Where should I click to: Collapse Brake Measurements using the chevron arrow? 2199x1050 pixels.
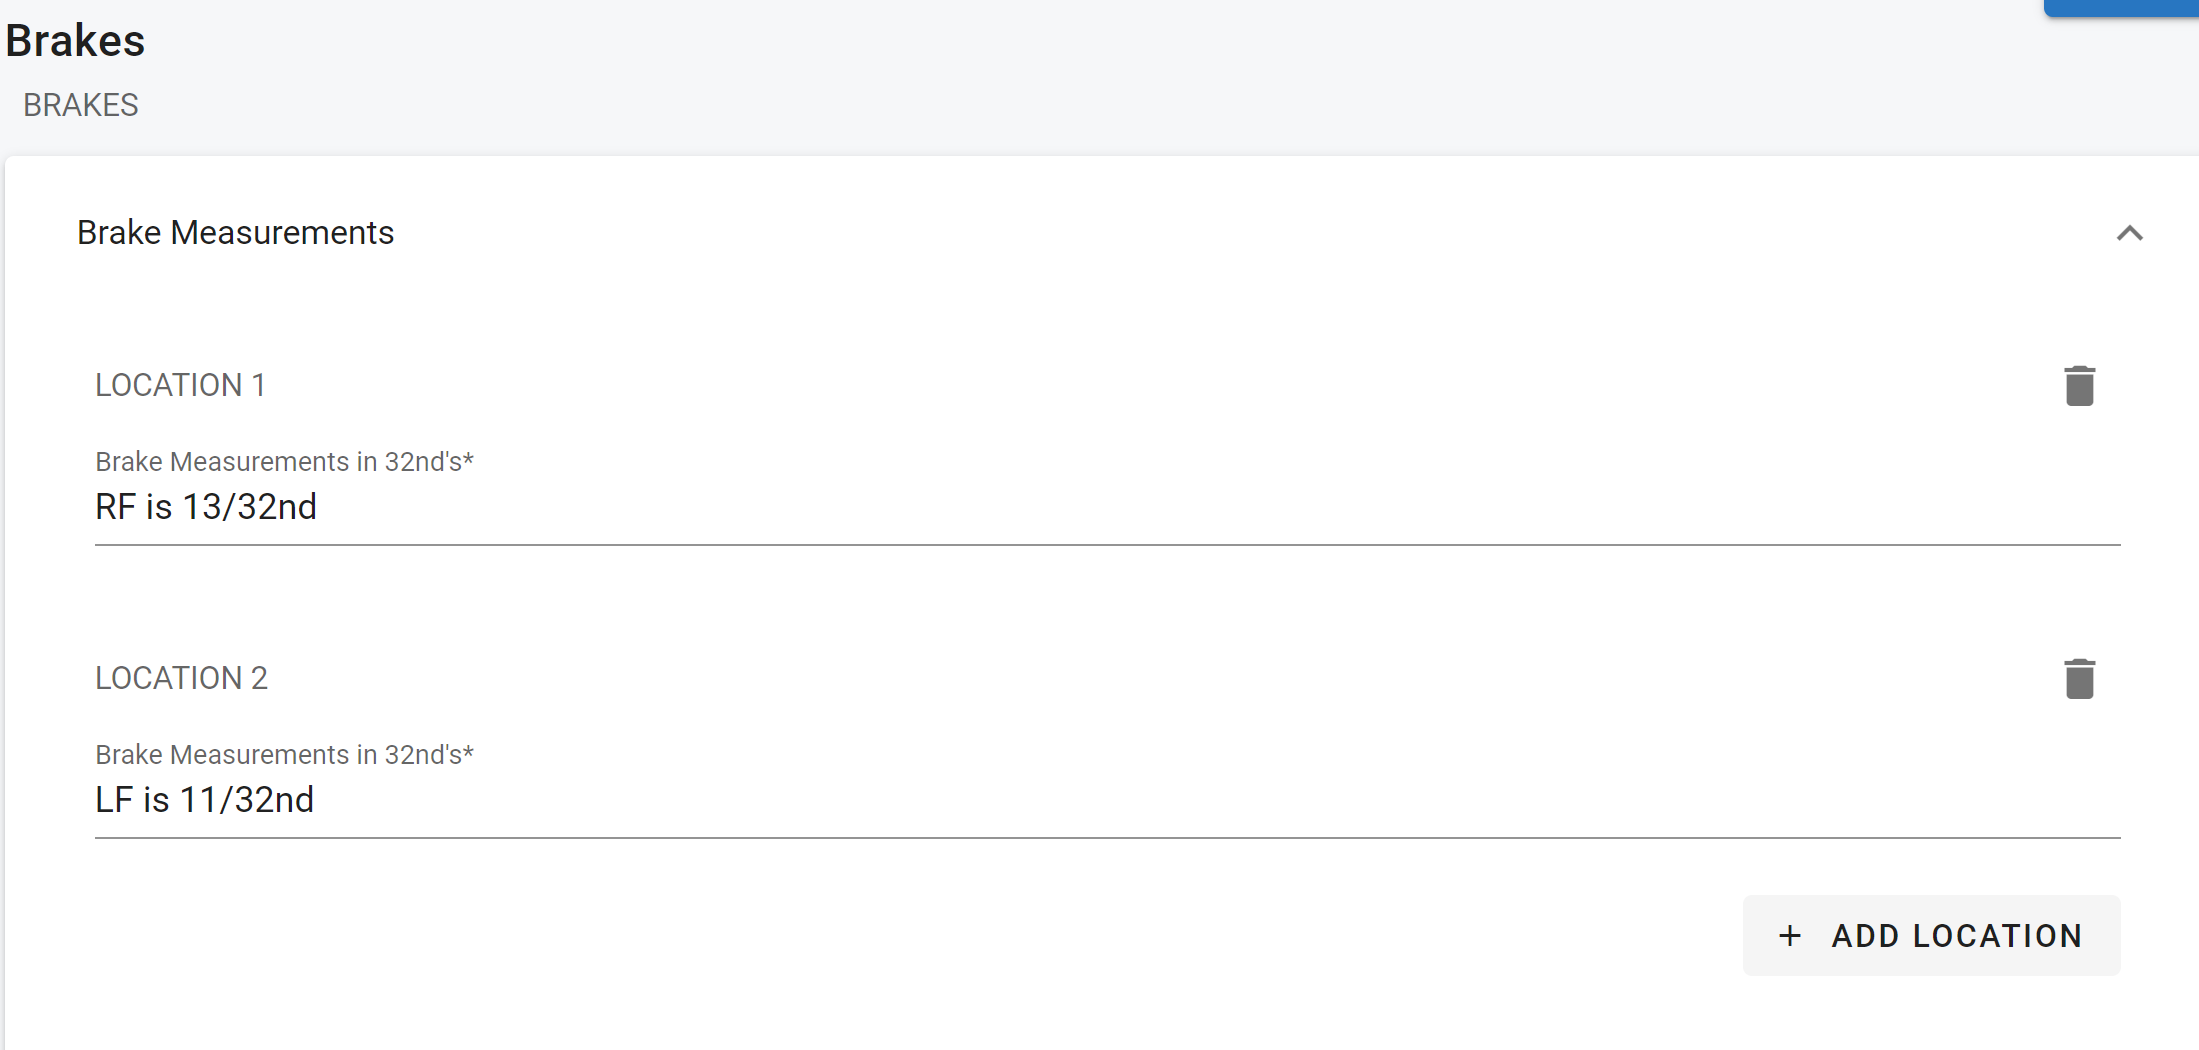pyautogui.click(x=2129, y=233)
